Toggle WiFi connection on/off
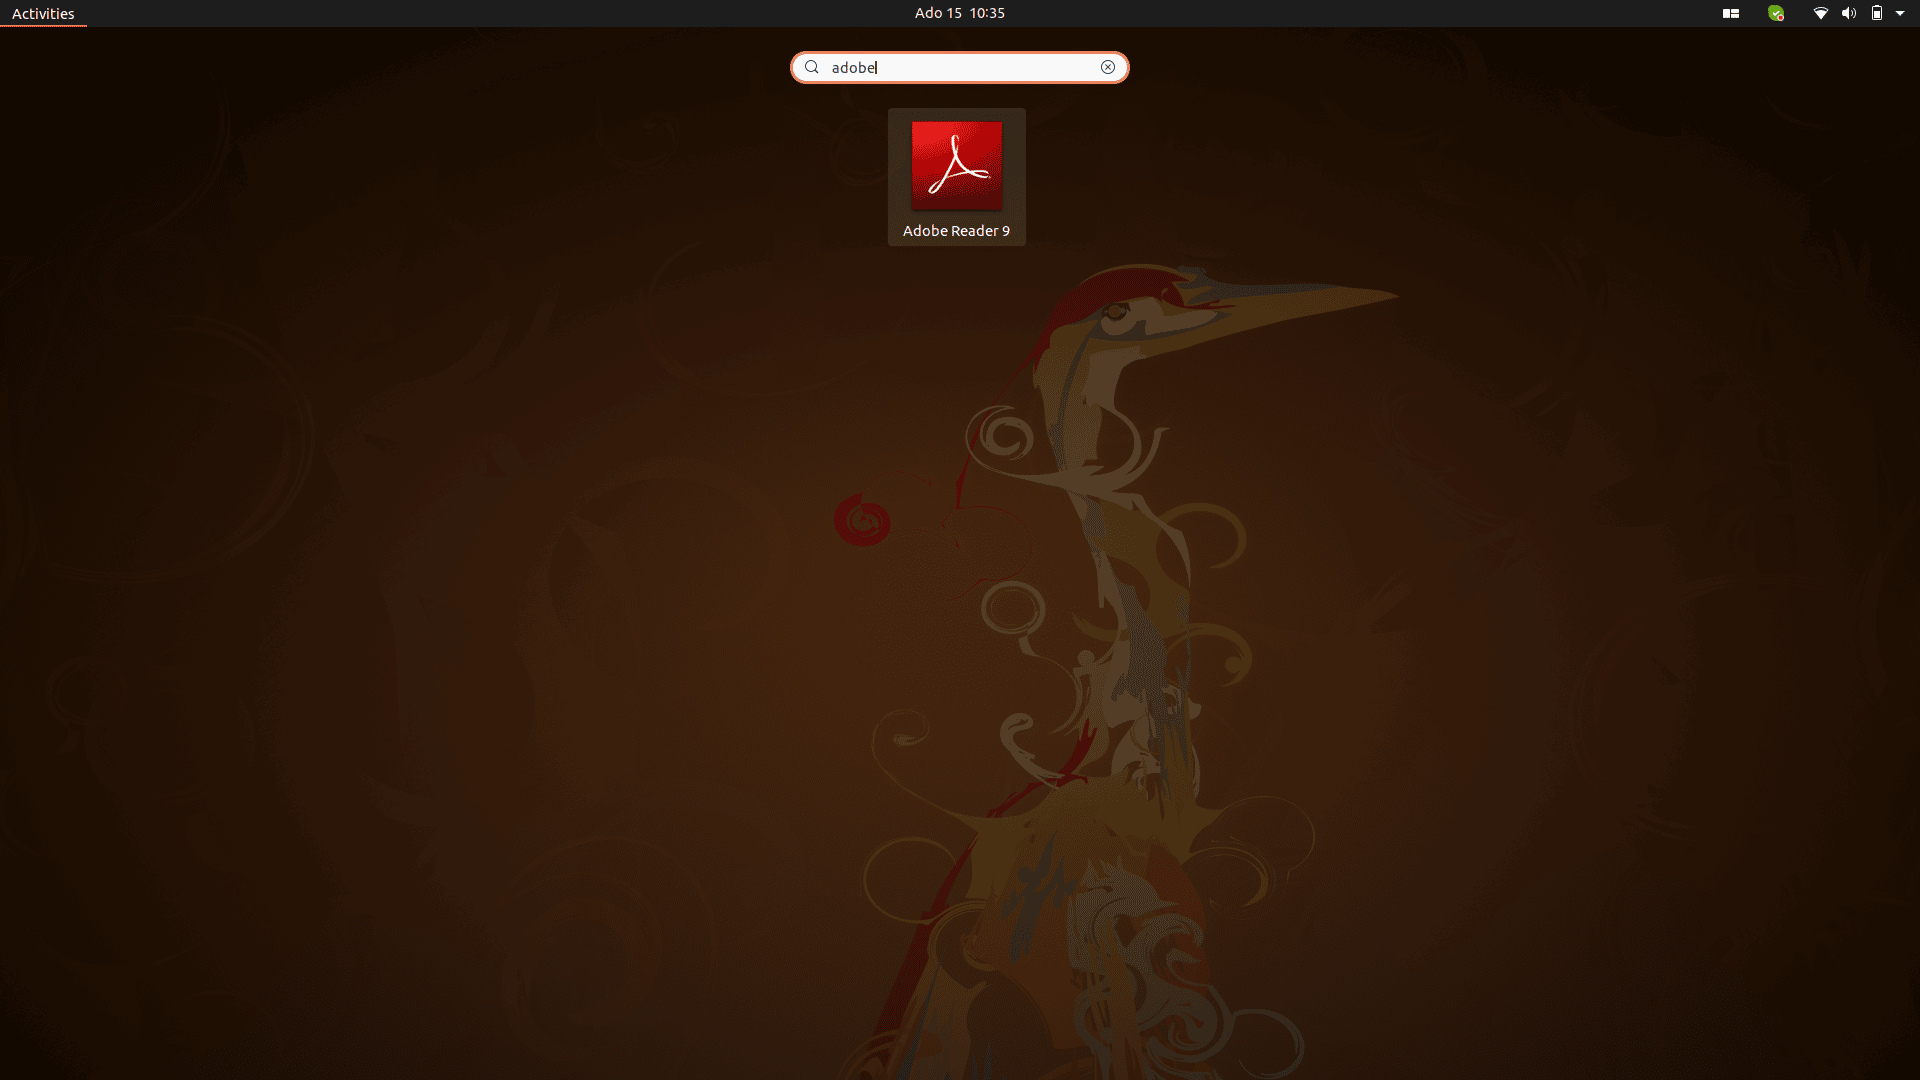The height and width of the screenshot is (1080, 1920). coord(1820,13)
